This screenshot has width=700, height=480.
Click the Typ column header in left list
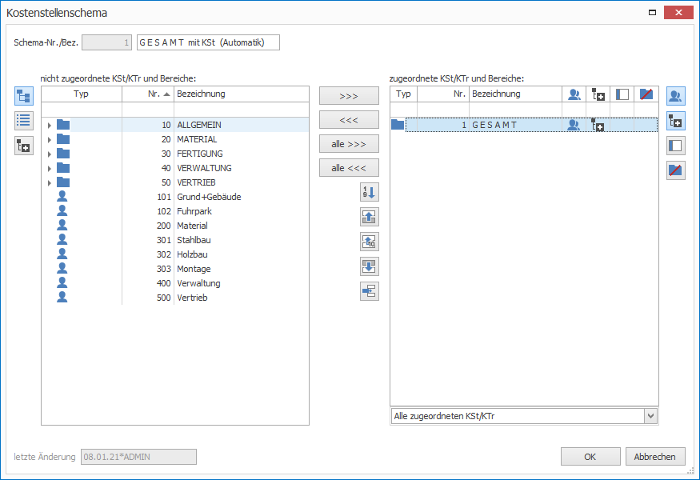(x=81, y=94)
